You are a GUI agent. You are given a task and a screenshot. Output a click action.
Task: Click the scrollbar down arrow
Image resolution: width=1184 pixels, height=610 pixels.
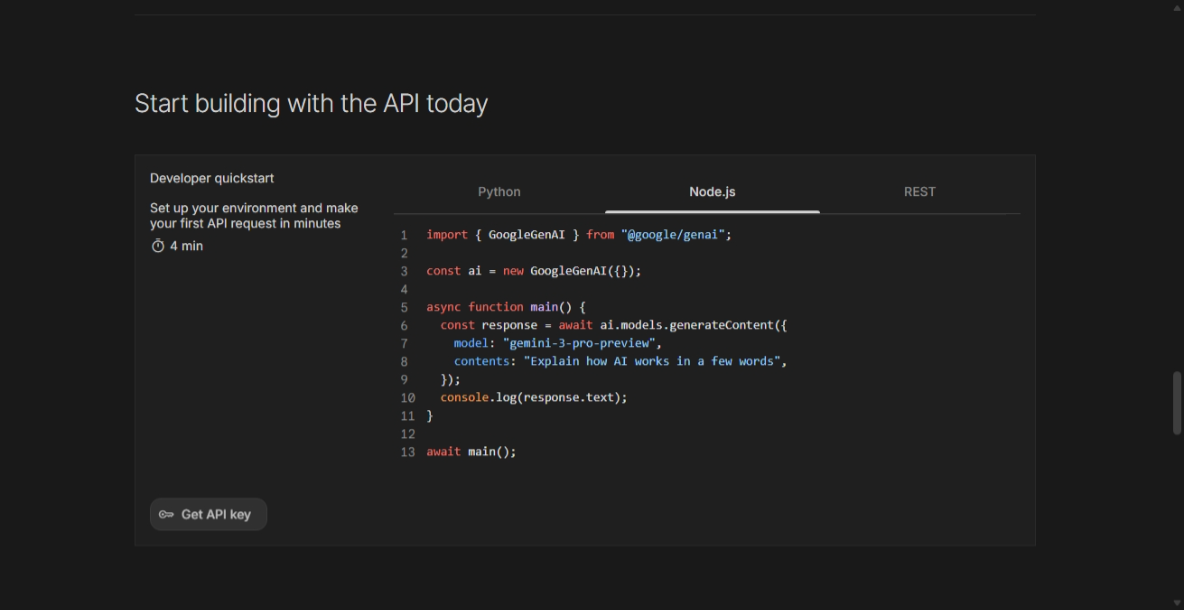click(1177, 603)
